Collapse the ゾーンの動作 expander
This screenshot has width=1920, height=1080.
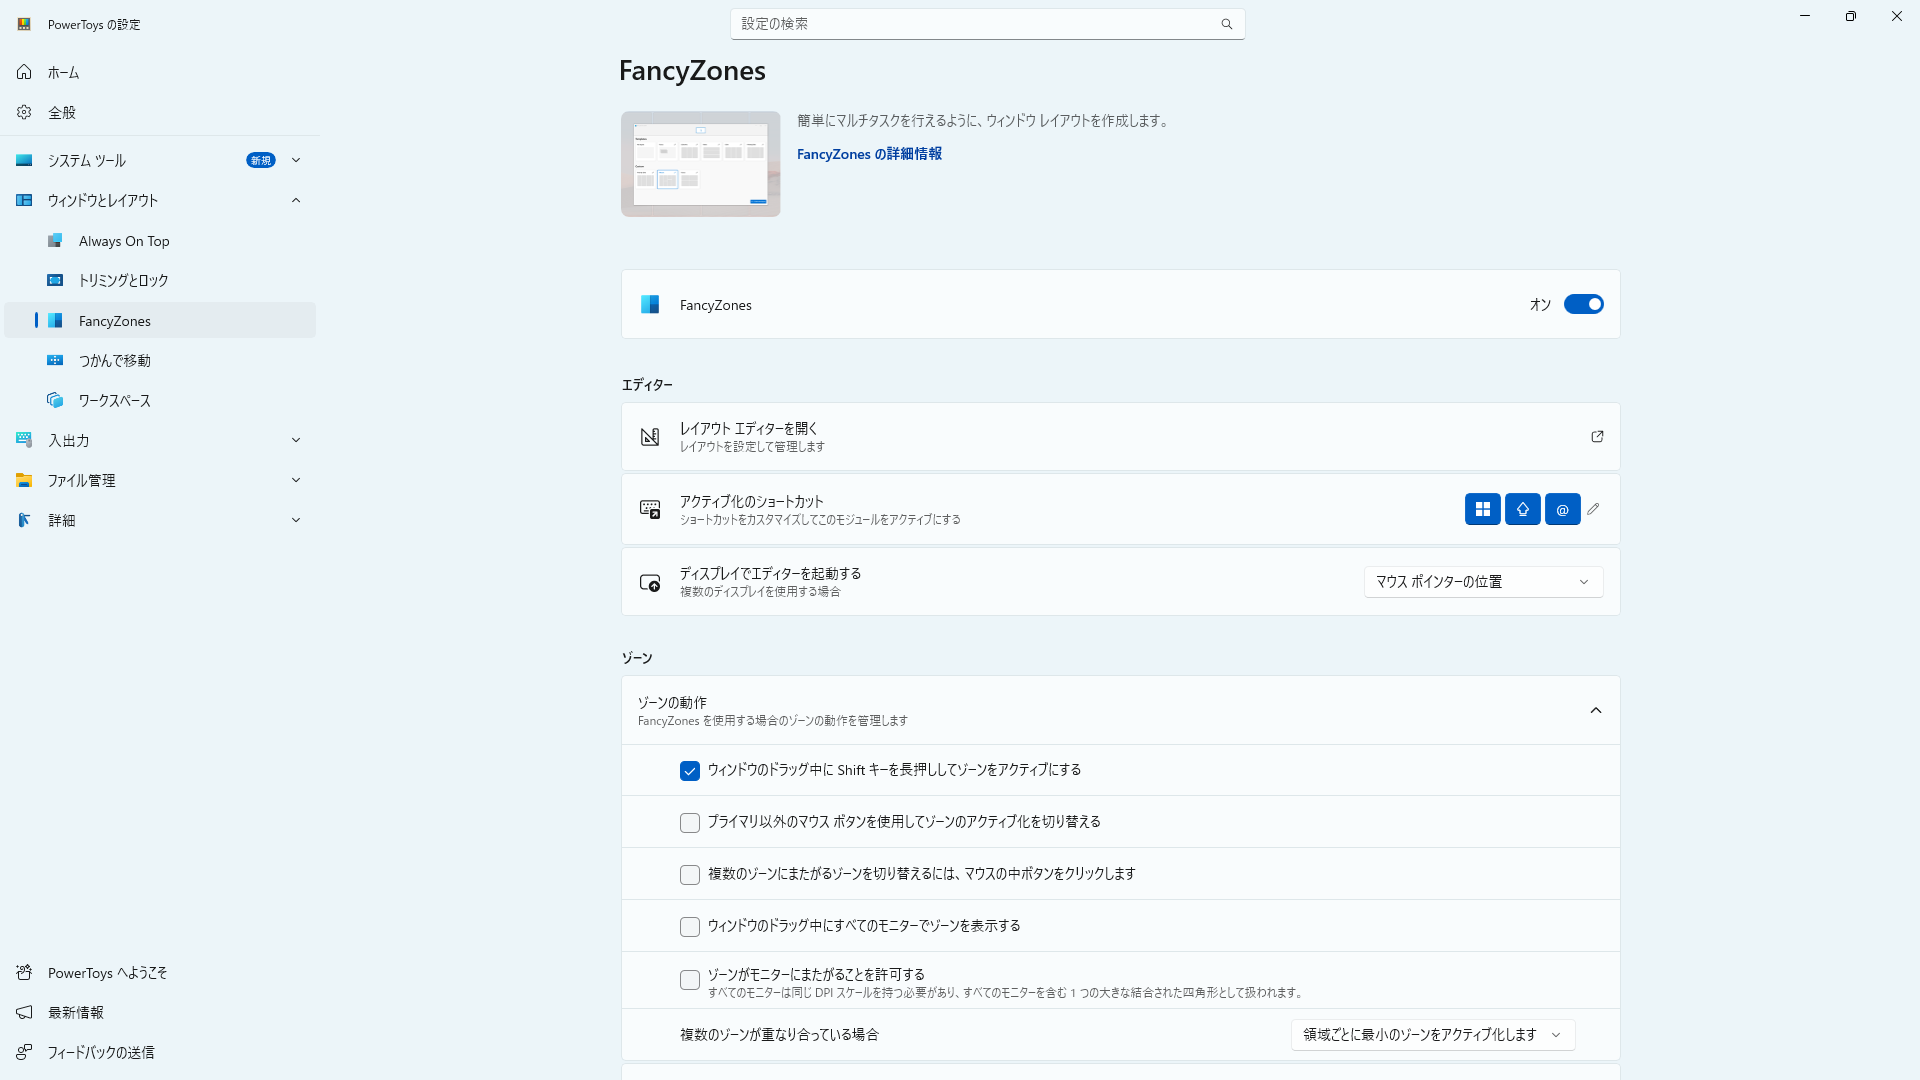coord(1596,711)
